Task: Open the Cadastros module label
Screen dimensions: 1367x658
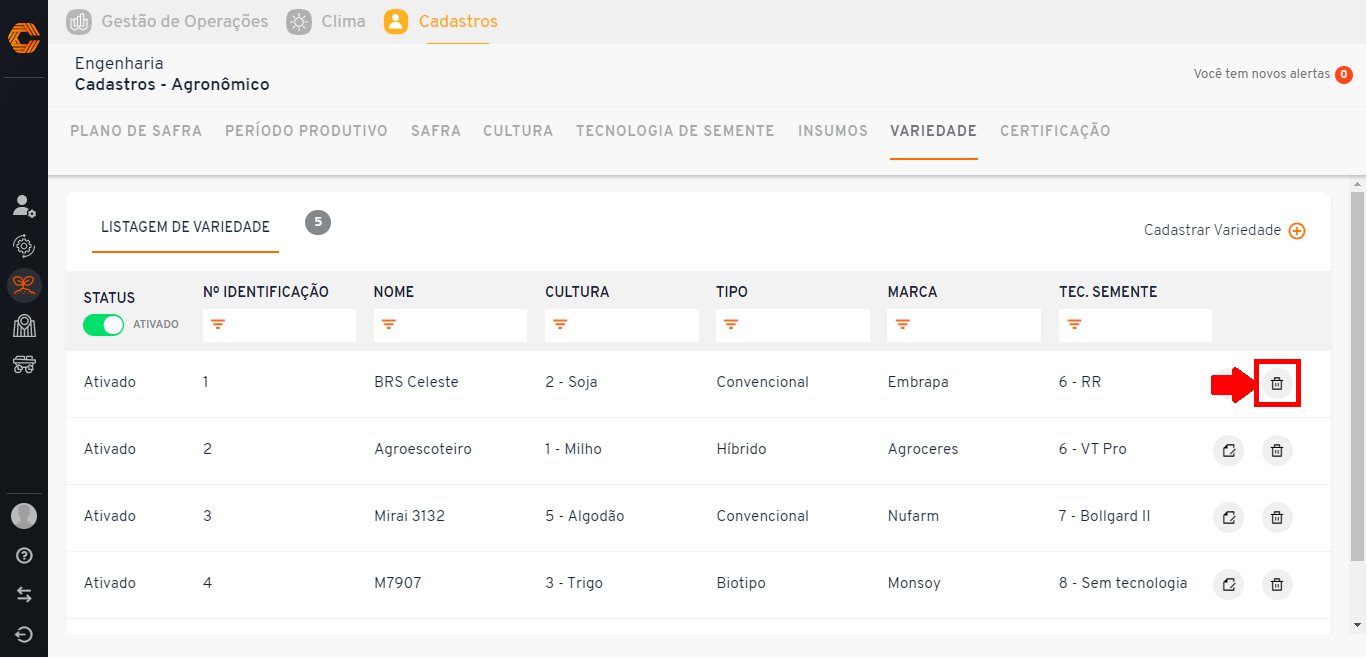Action: click(x=458, y=21)
